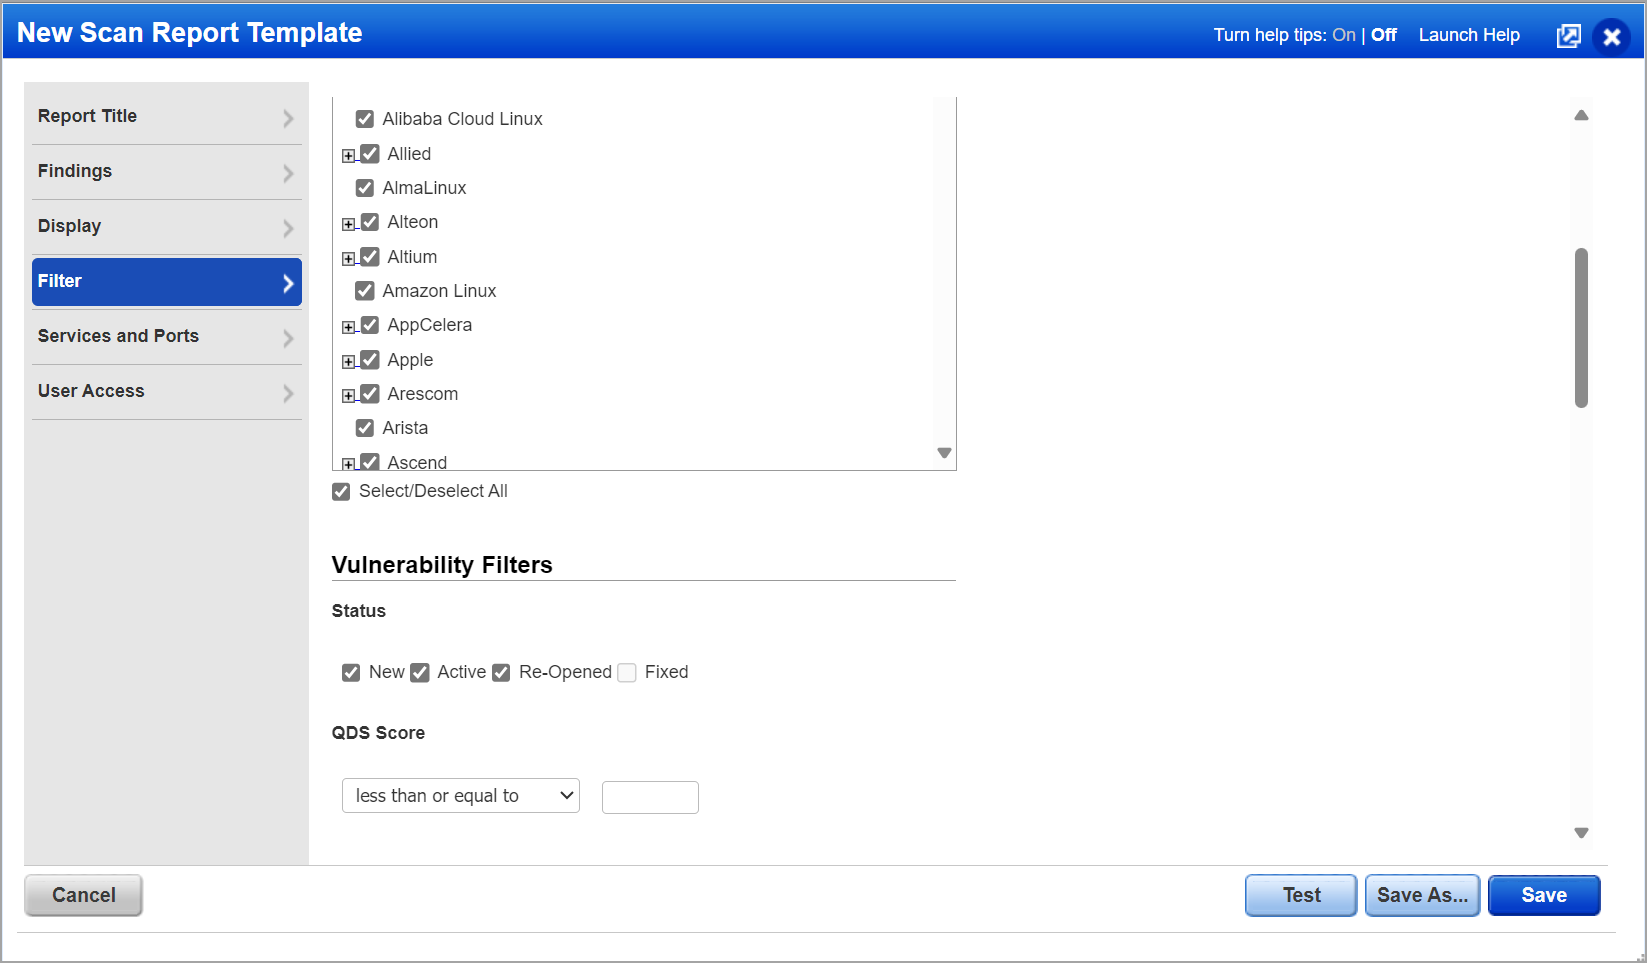Open the pop-out window icon in header

coord(1569,36)
